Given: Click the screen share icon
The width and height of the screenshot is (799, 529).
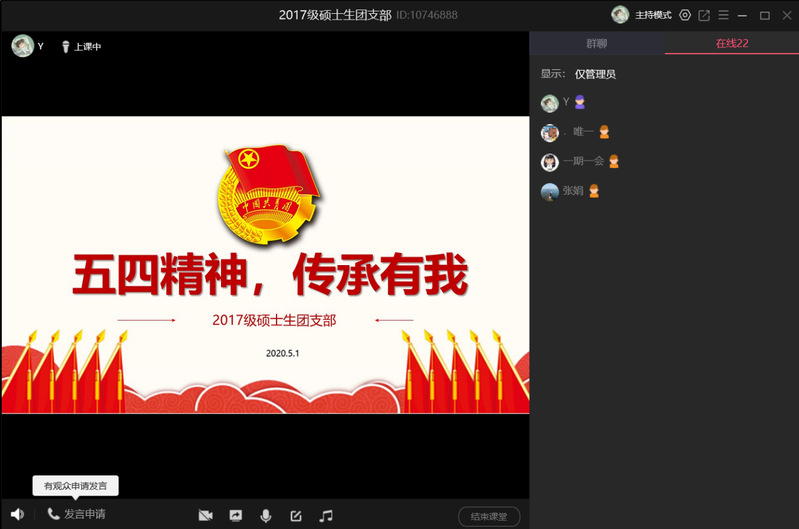Looking at the screenshot, I should [x=236, y=516].
